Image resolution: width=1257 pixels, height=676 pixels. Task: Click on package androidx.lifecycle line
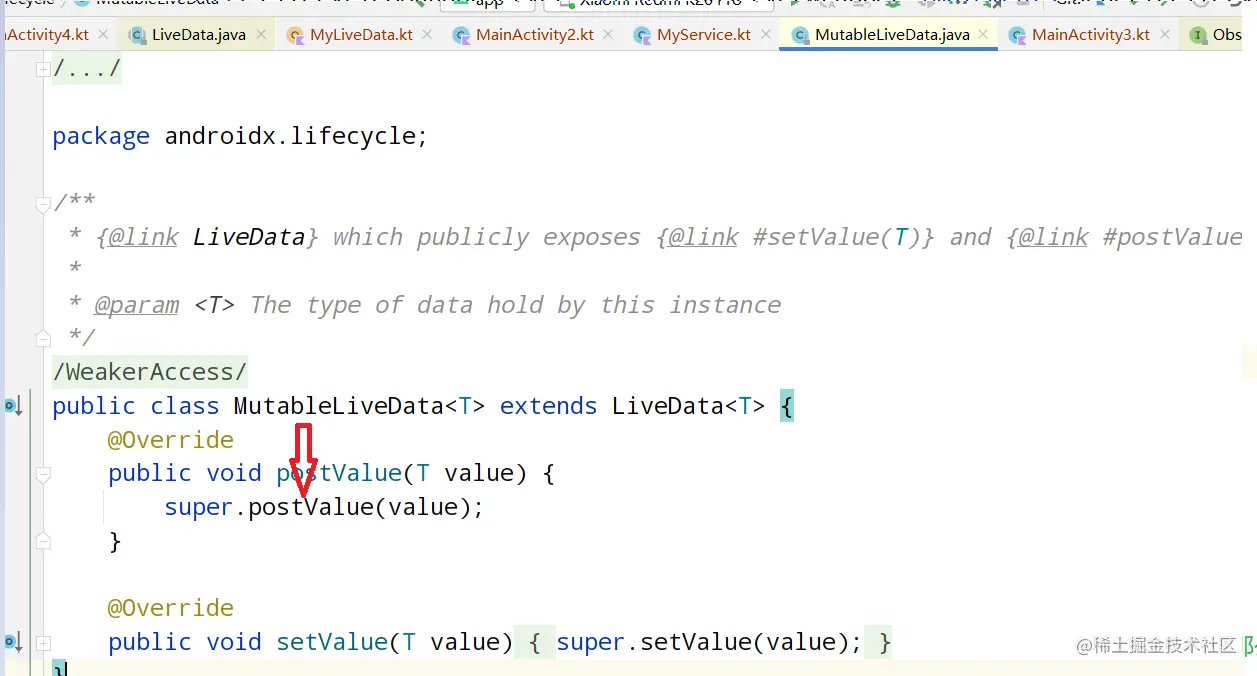pyautogui.click(x=240, y=136)
